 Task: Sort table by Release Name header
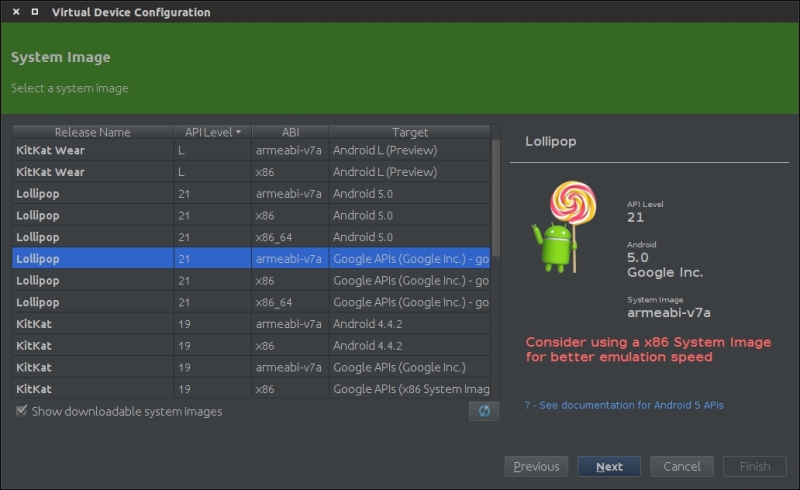click(x=93, y=132)
